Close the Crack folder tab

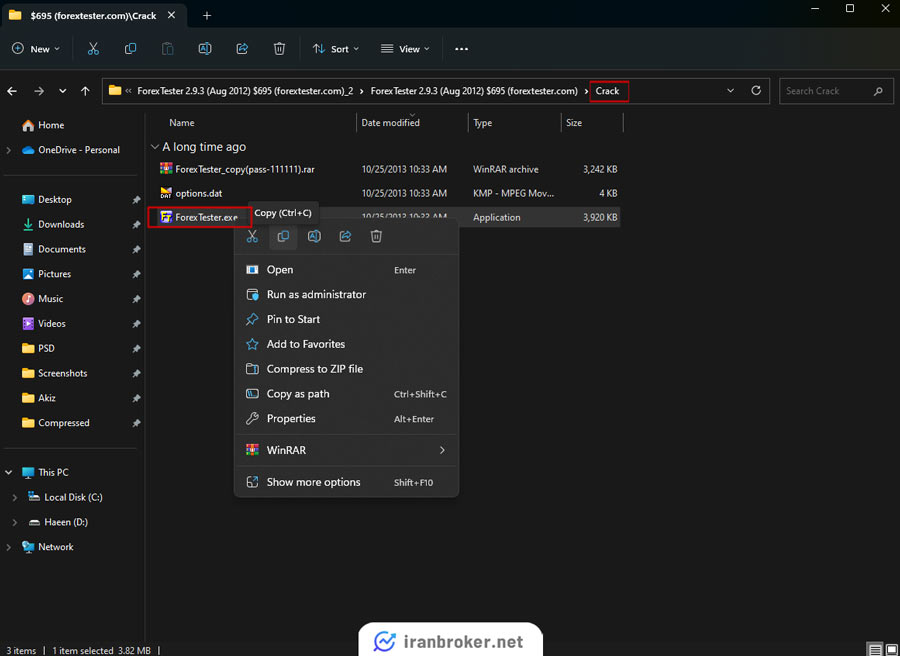pos(171,15)
